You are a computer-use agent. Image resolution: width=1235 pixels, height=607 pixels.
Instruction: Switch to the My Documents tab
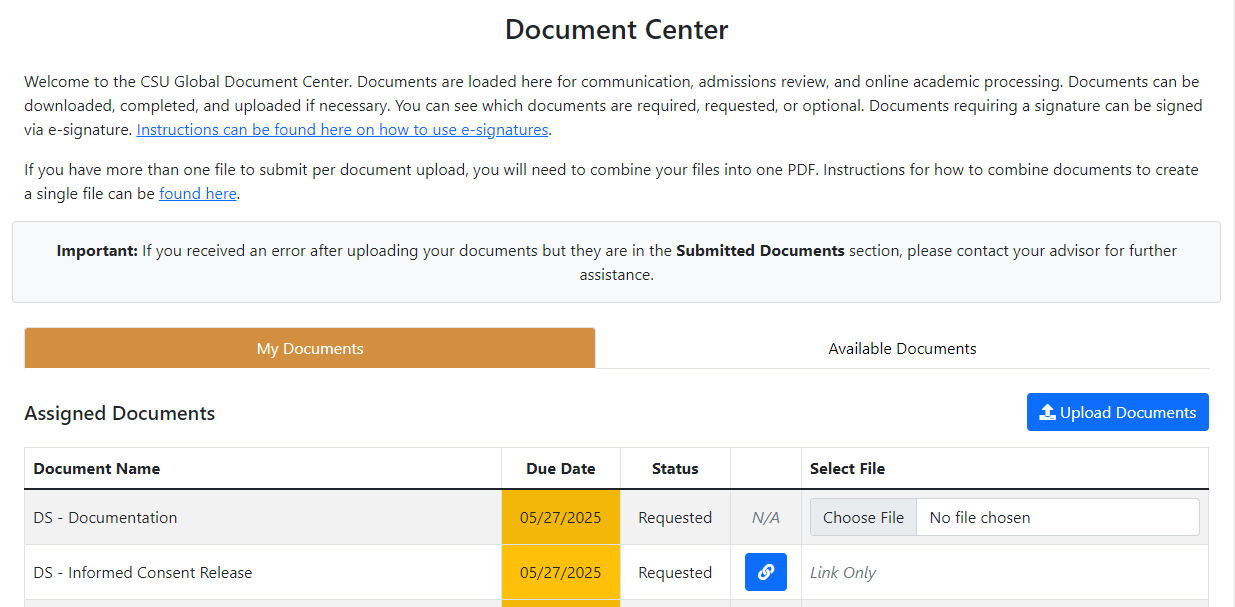click(310, 349)
